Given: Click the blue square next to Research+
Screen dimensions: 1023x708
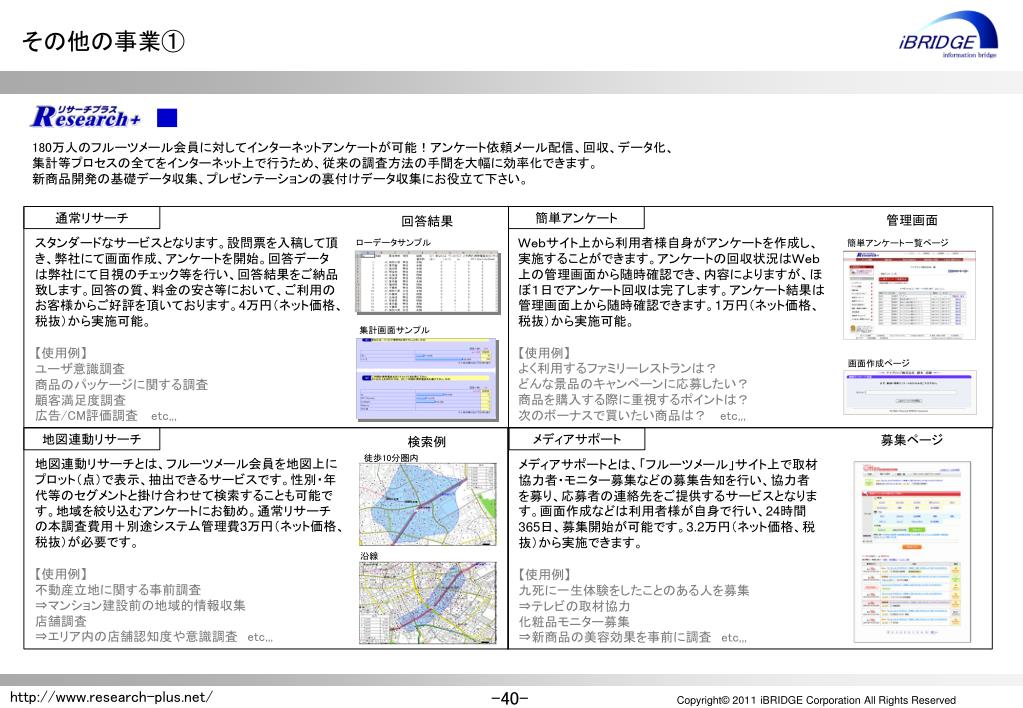Looking at the screenshot, I should (x=167, y=118).
